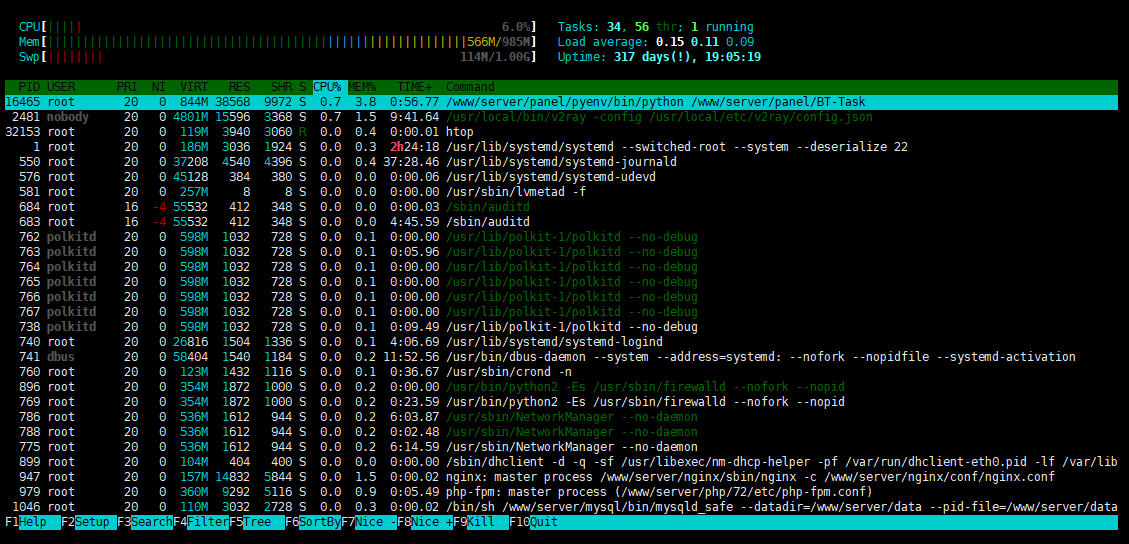This screenshot has width=1129, height=544.
Task: Select firewalld row with PID 769
Action: pyautogui.click(x=562, y=402)
